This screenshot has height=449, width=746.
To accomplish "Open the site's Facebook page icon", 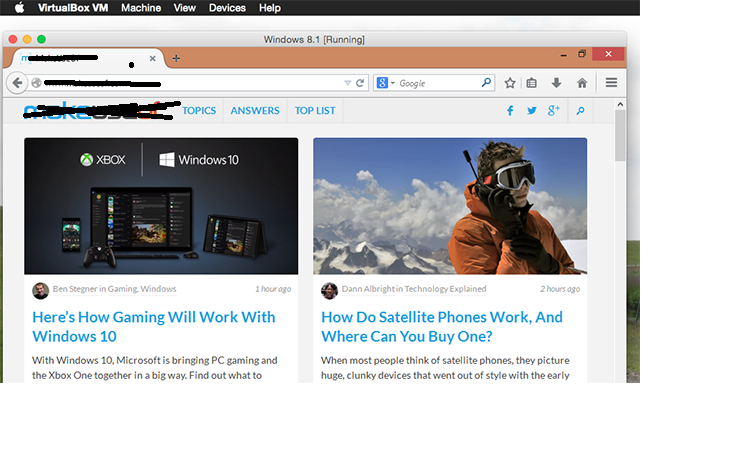I will [510, 111].
